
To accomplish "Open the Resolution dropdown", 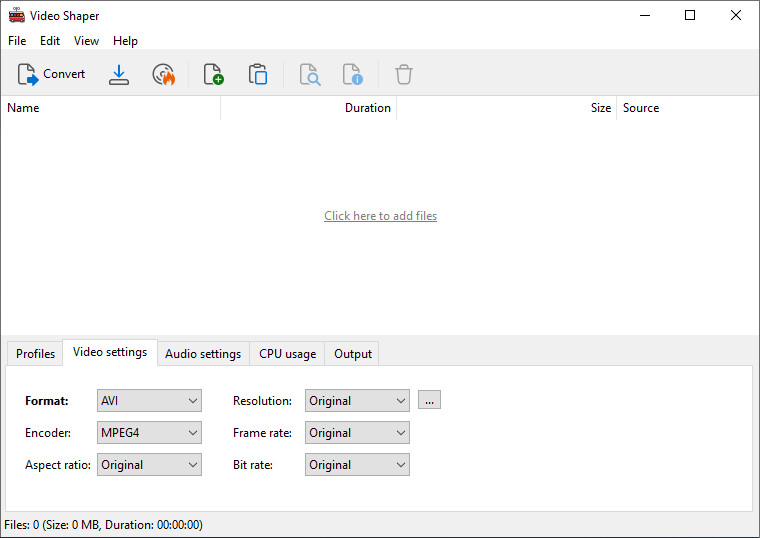I will [x=357, y=401].
